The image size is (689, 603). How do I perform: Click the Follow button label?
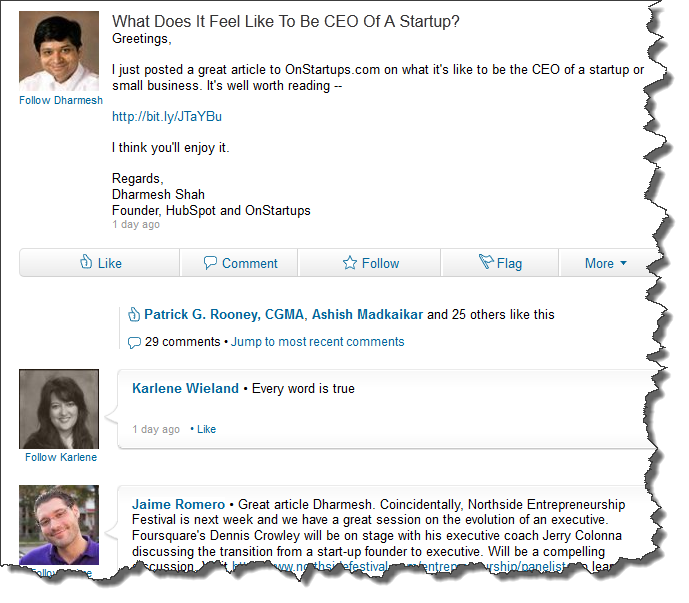(381, 263)
